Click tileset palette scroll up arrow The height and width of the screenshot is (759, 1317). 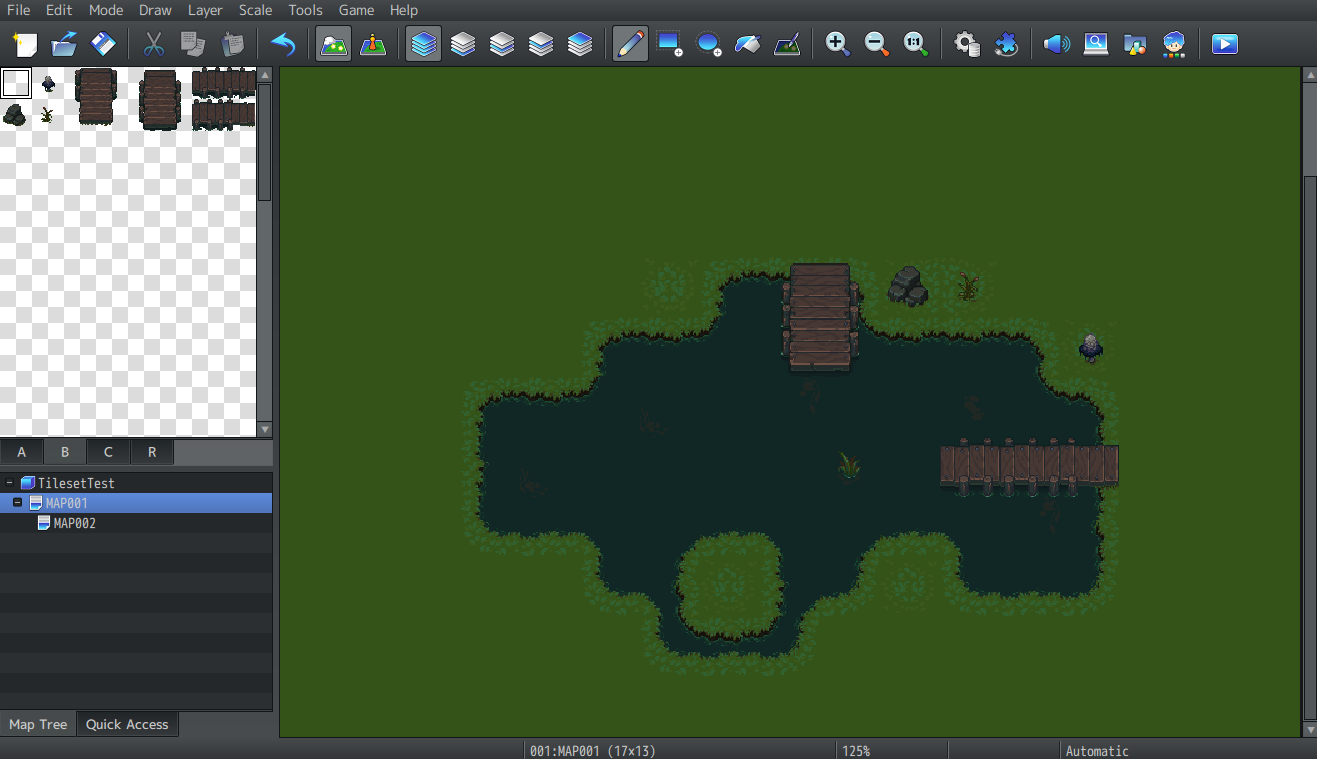tap(265, 75)
